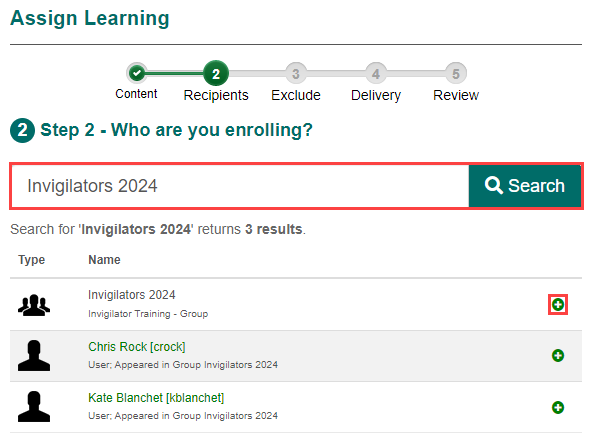
Task: Open the Kate Blanchet [kblanchet] user link
Action: pyautogui.click(x=156, y=398)
